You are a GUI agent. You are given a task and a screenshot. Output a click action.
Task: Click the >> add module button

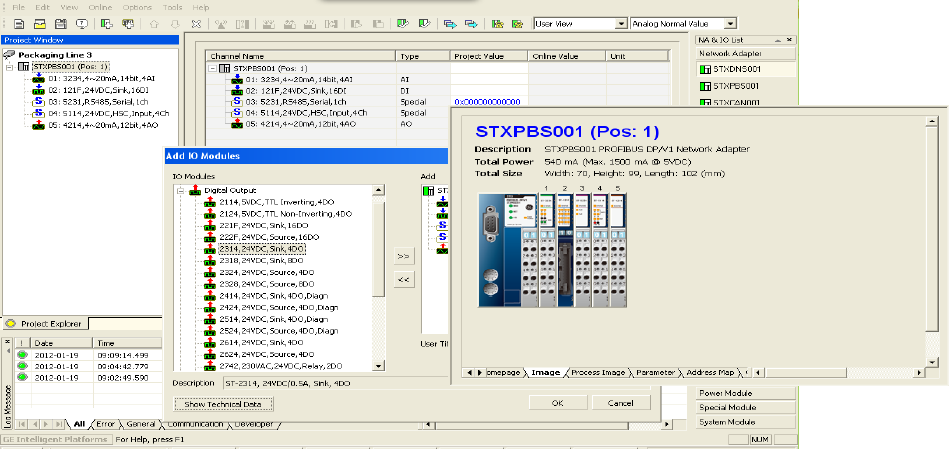click(403, 256)
